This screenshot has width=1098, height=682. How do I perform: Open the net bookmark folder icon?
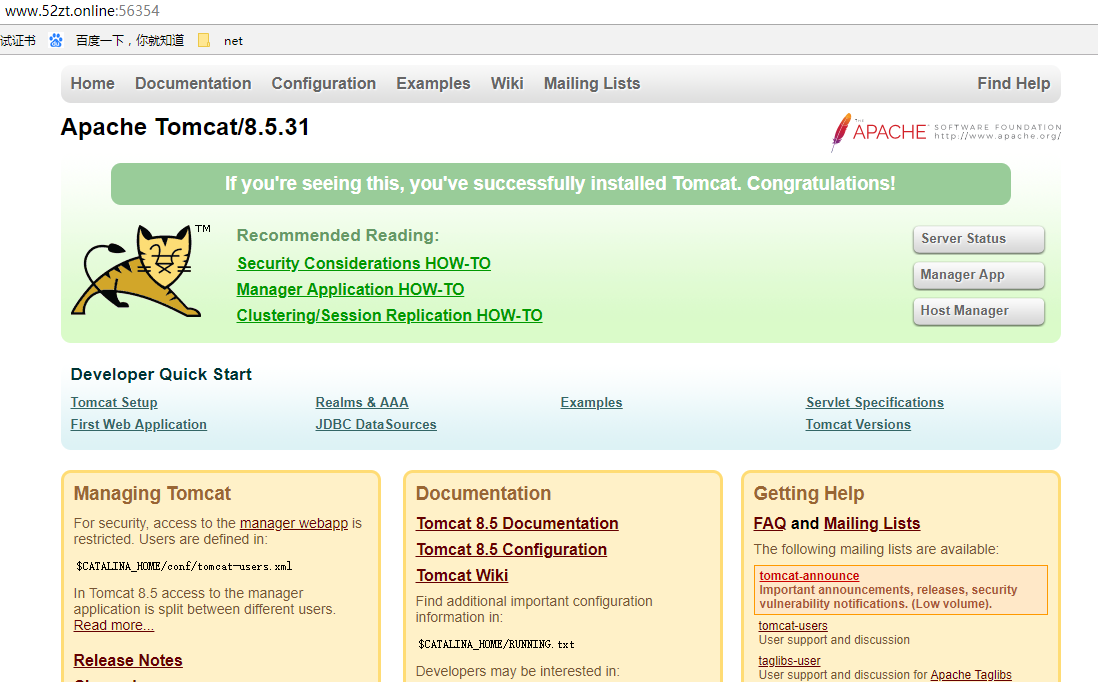point(204,41)
